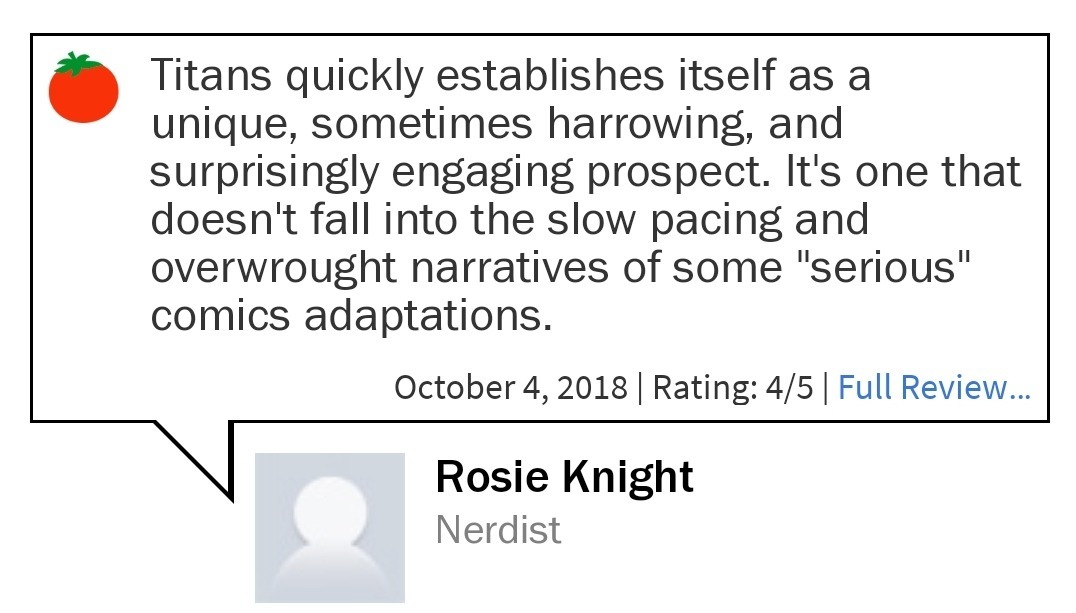This screenshot has height=613, width=1076.
Task: Visit the Nerdist publication link
Action: (x=498, y=529)
